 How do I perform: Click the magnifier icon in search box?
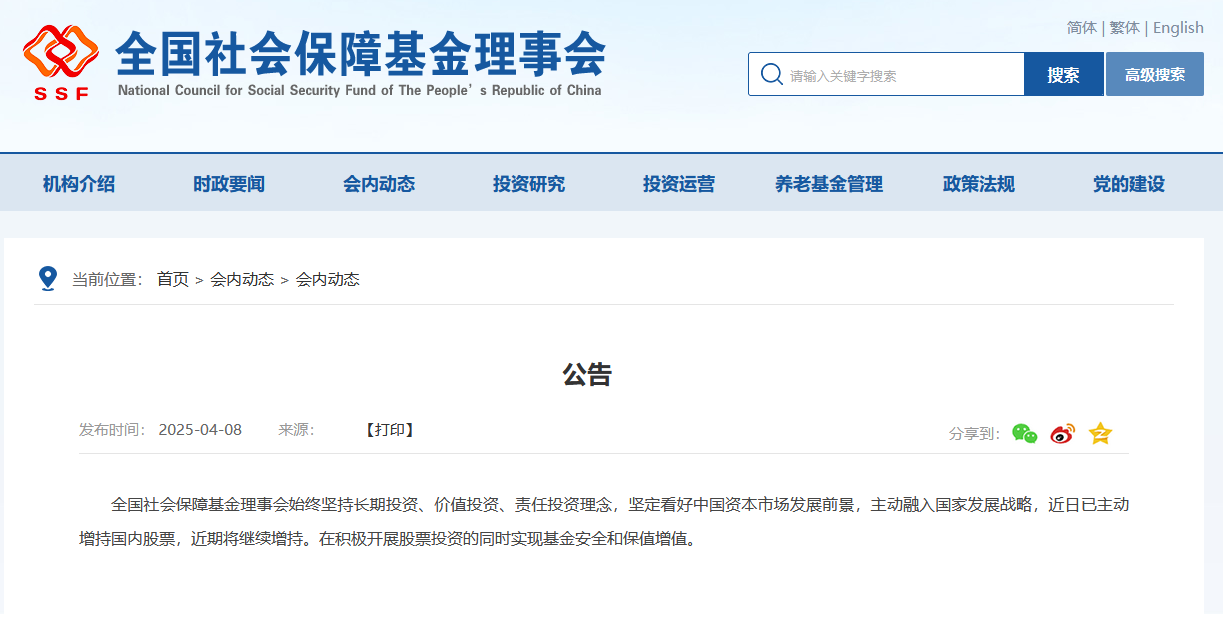point(771,75)
